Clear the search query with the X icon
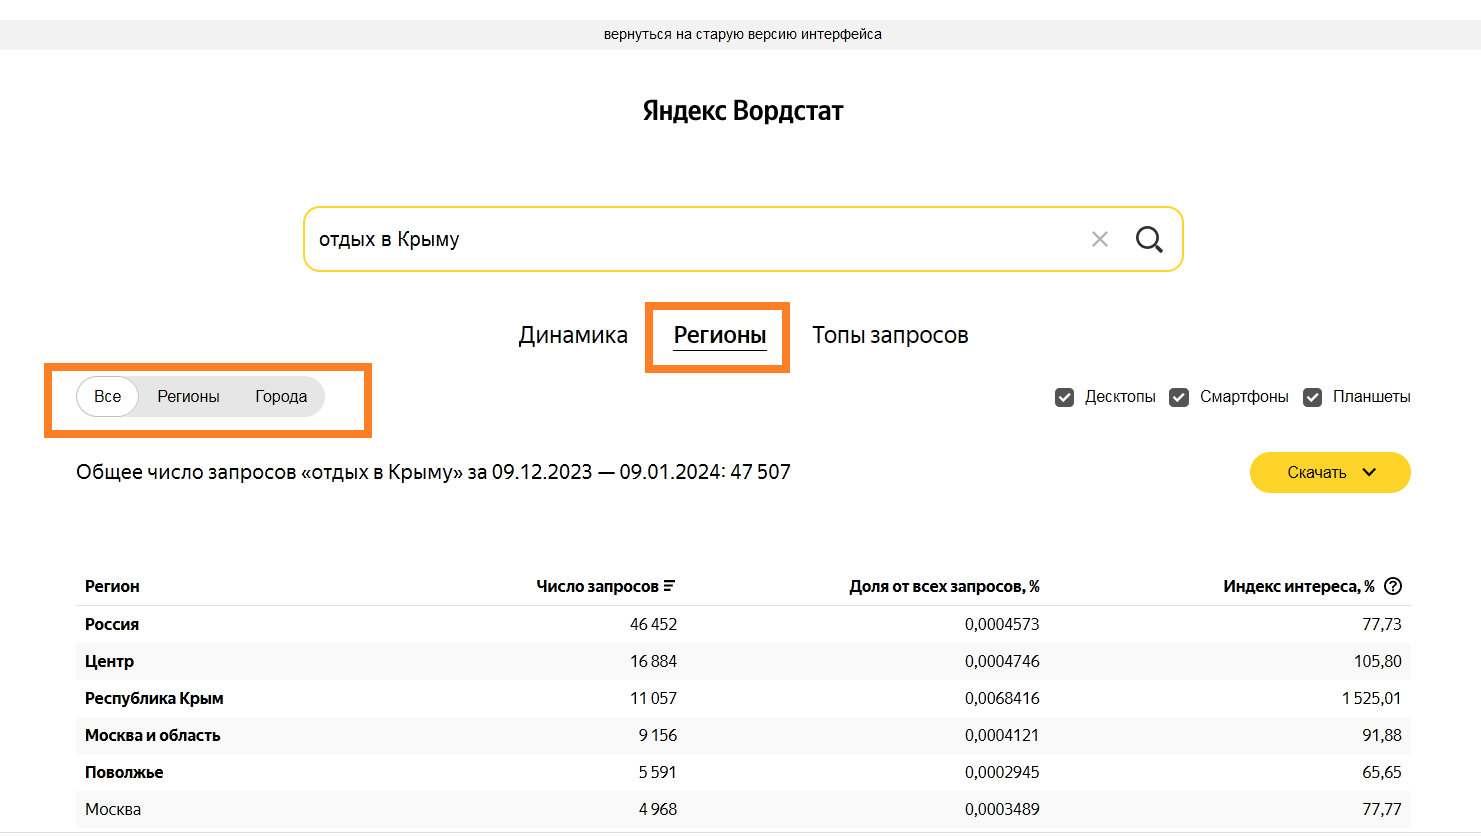The height and width of the screenshot is (837, 1481). pos(1100,239)
